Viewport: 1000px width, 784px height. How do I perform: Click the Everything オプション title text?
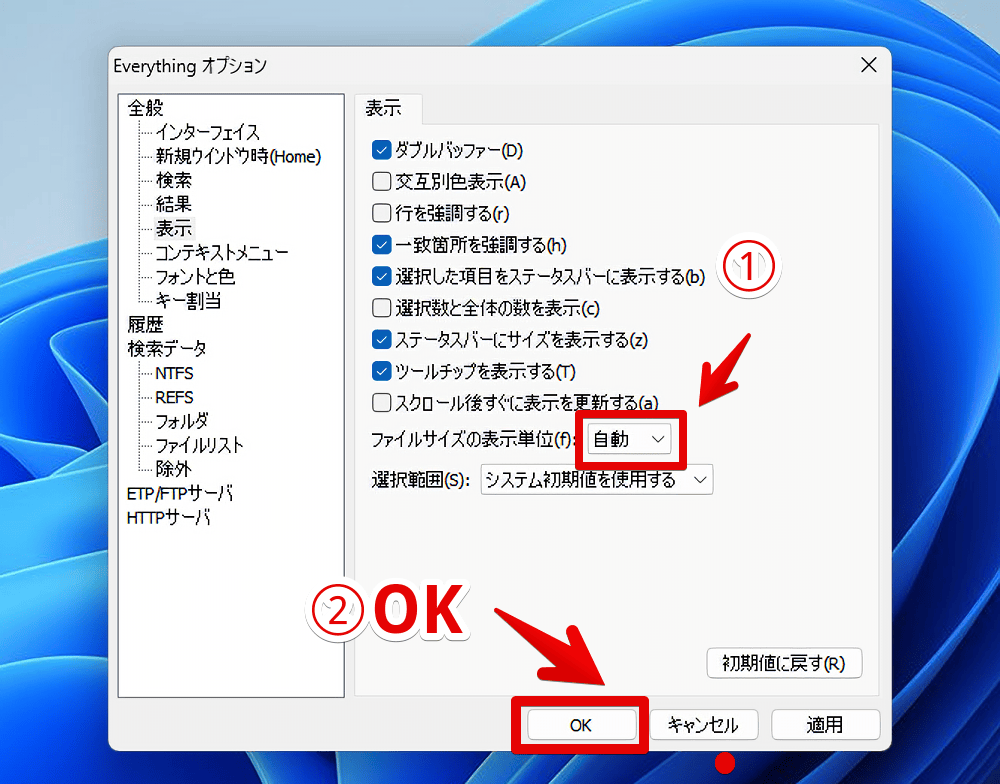pos(190,66)
